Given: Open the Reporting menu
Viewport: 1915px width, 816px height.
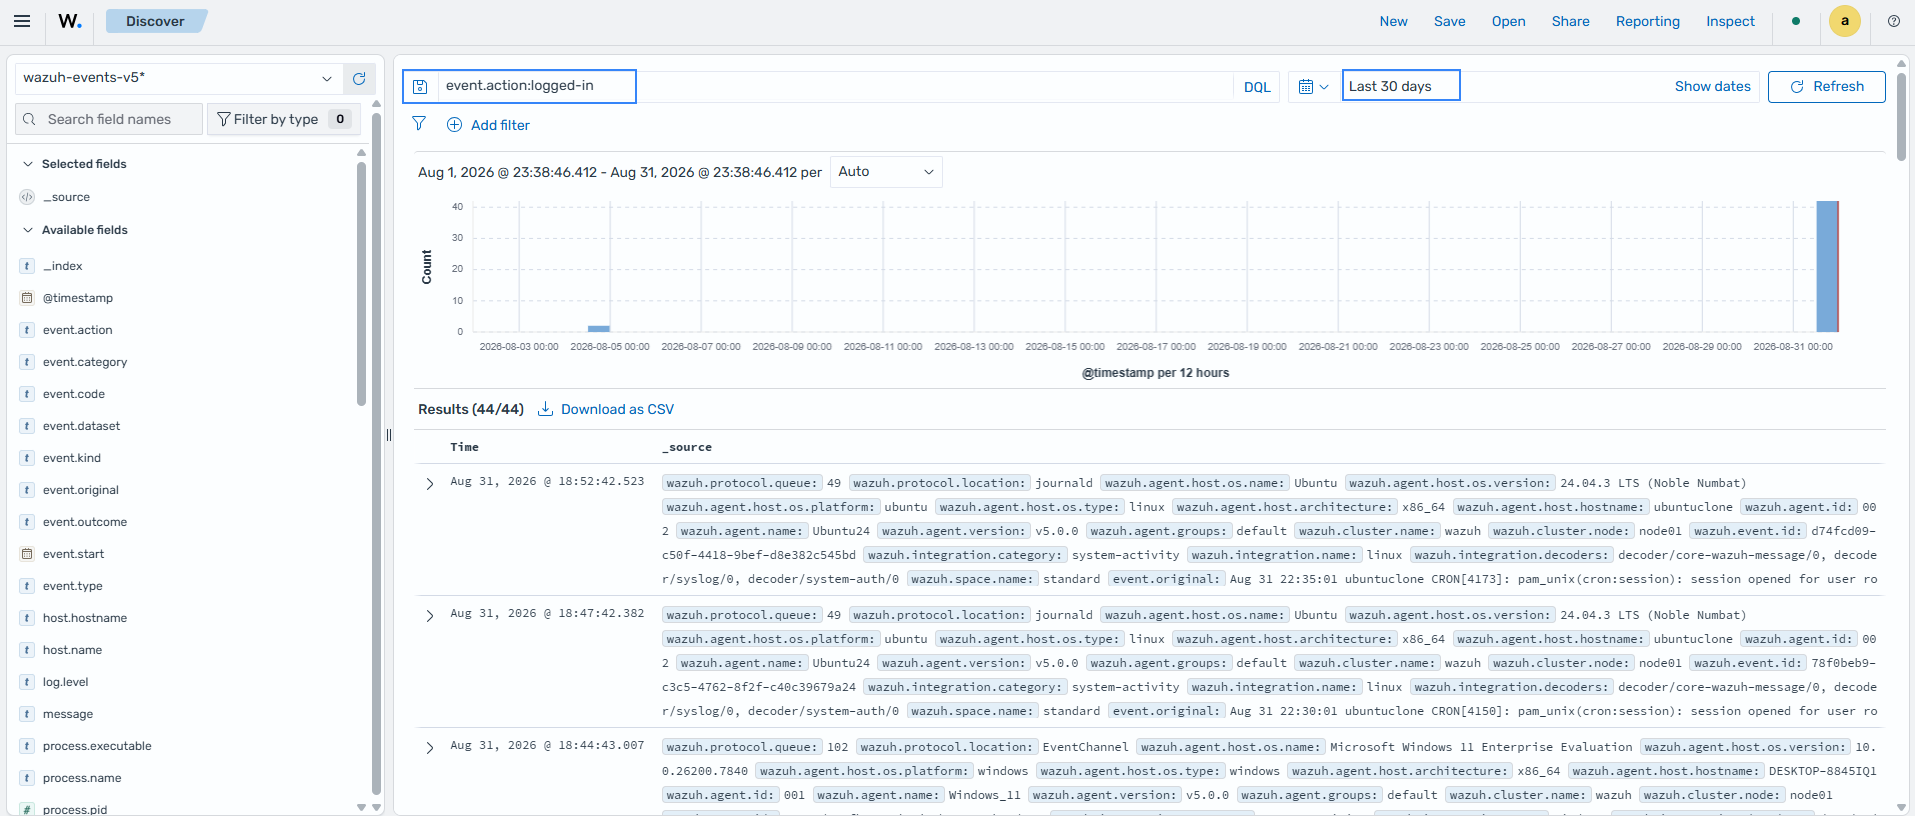Looking at the screenshot, I should click(x=1648, y=21).
